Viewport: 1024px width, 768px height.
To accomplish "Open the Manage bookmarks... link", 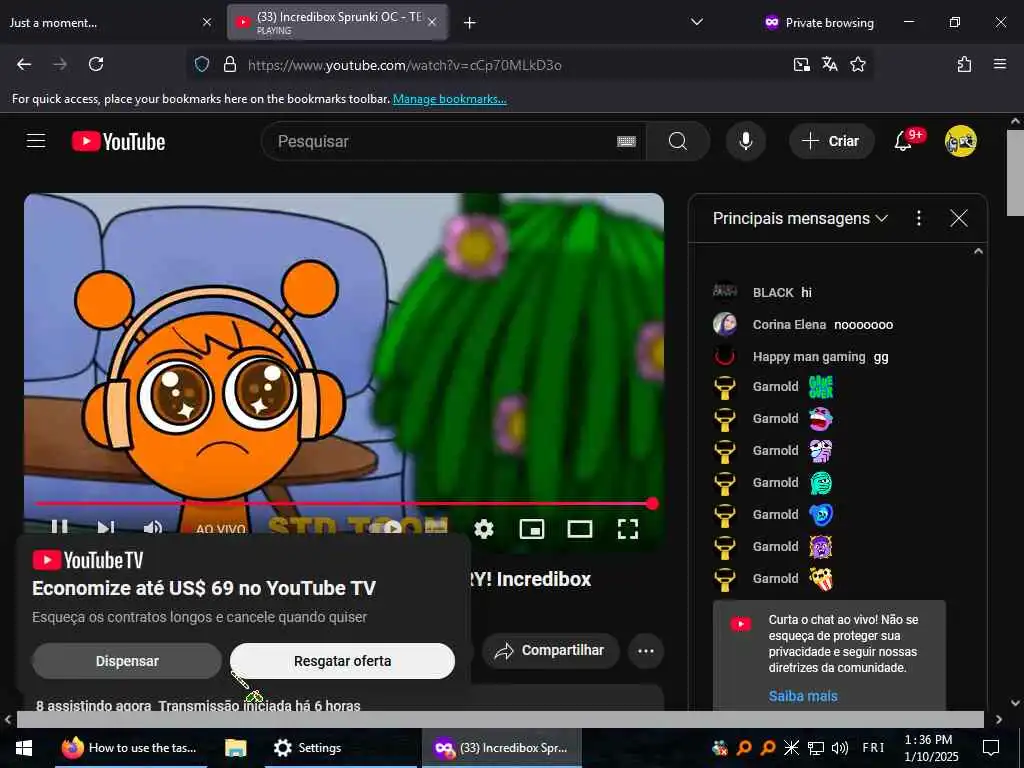I will (x=449, y=99).
